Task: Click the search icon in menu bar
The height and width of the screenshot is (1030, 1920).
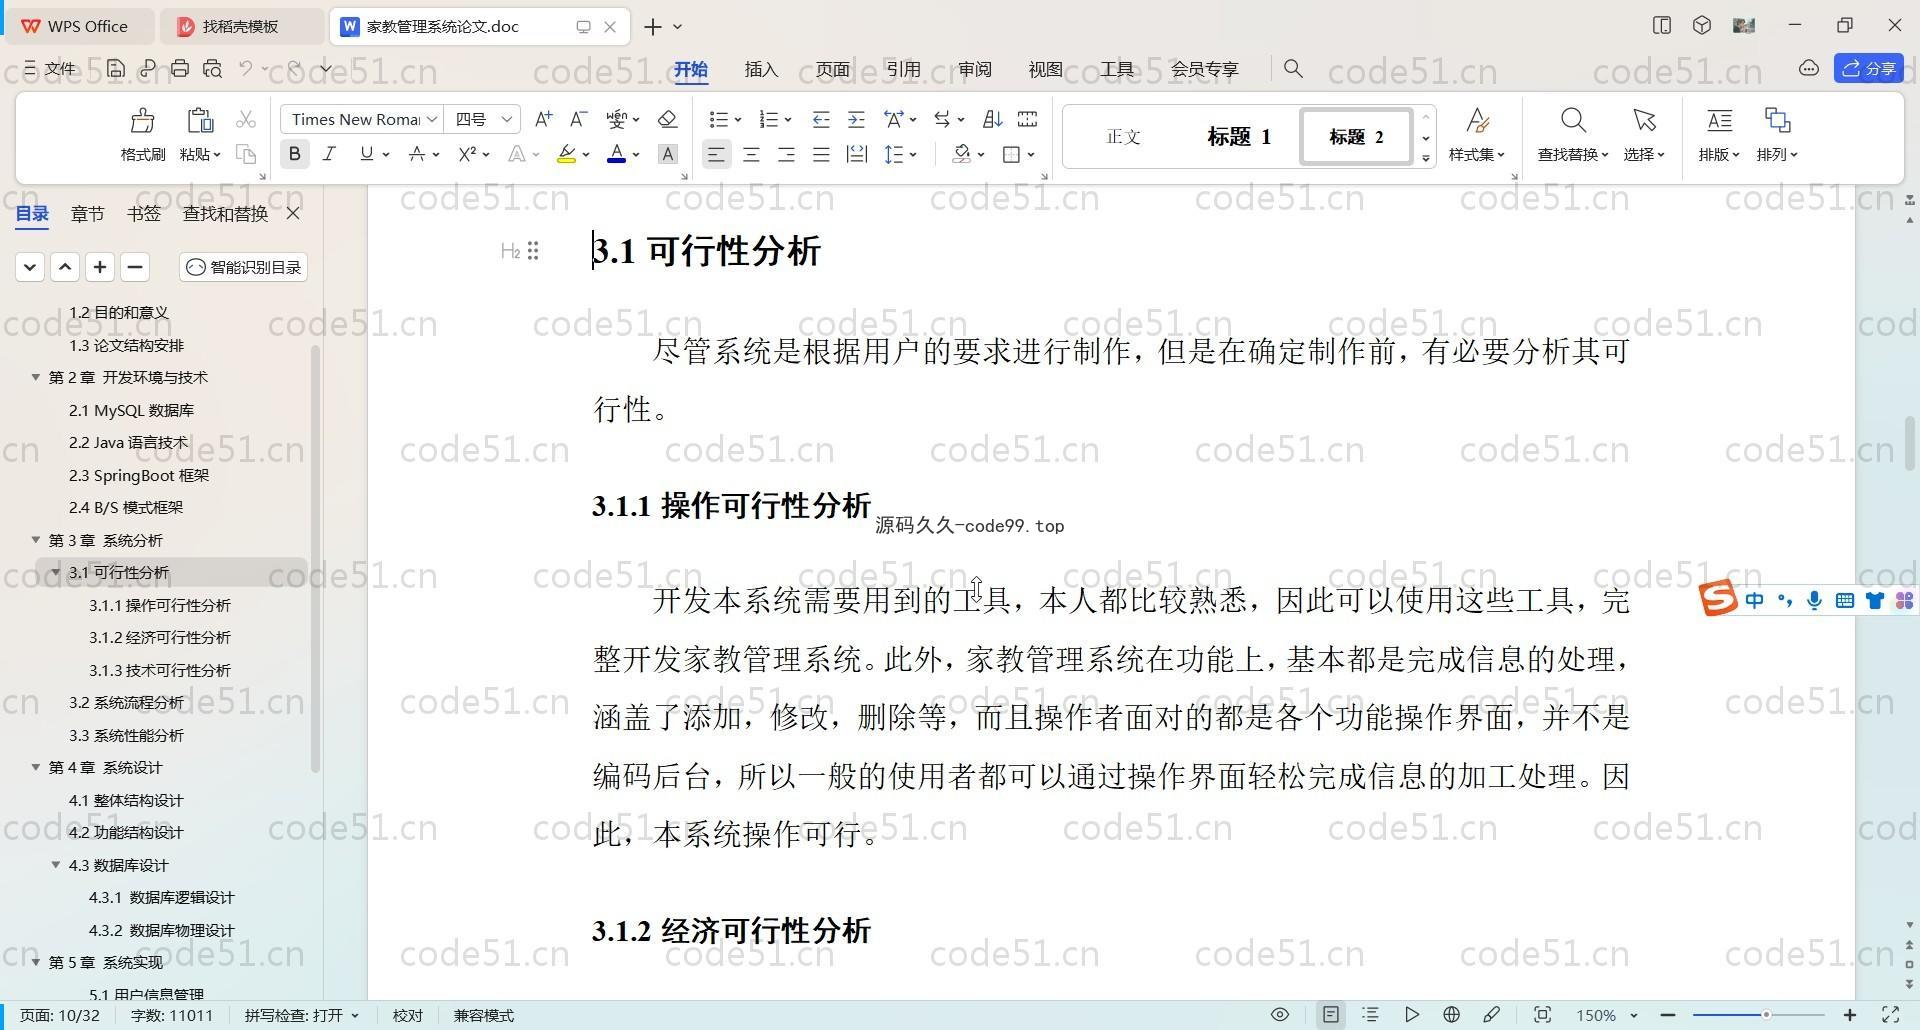Action: point(1293,69)
